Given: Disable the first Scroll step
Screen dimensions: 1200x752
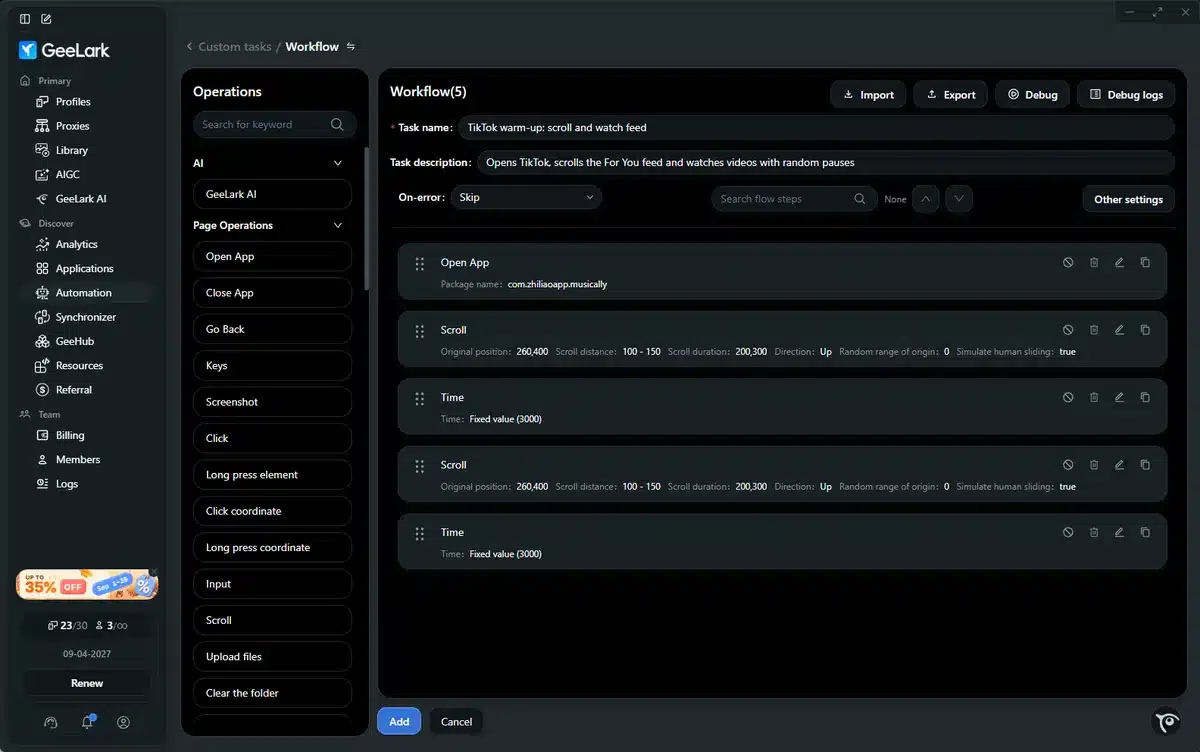Looking at the screenshot, I should coord(1068,329).
